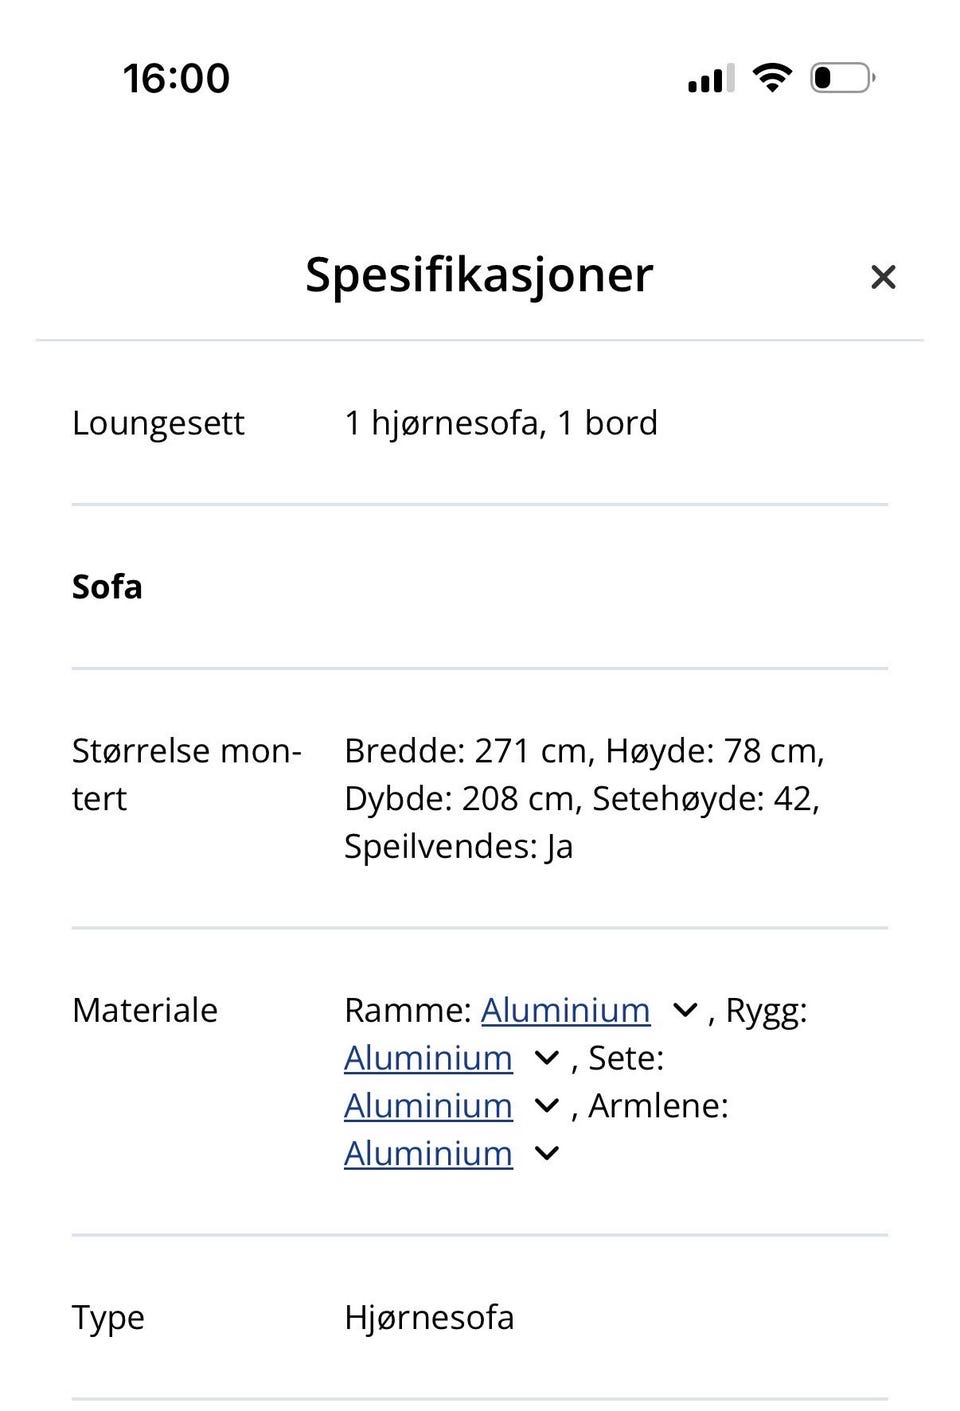Click the battery indicator icon
Viewport: 960px width, 1411px height.
(x=841, y=77)
